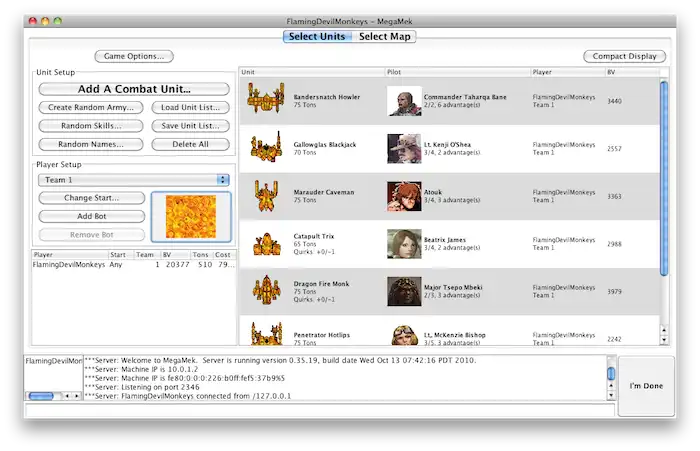Click the Gallowglas Blackjack mech sprite
700x451 pixels.
click(266, 147)
